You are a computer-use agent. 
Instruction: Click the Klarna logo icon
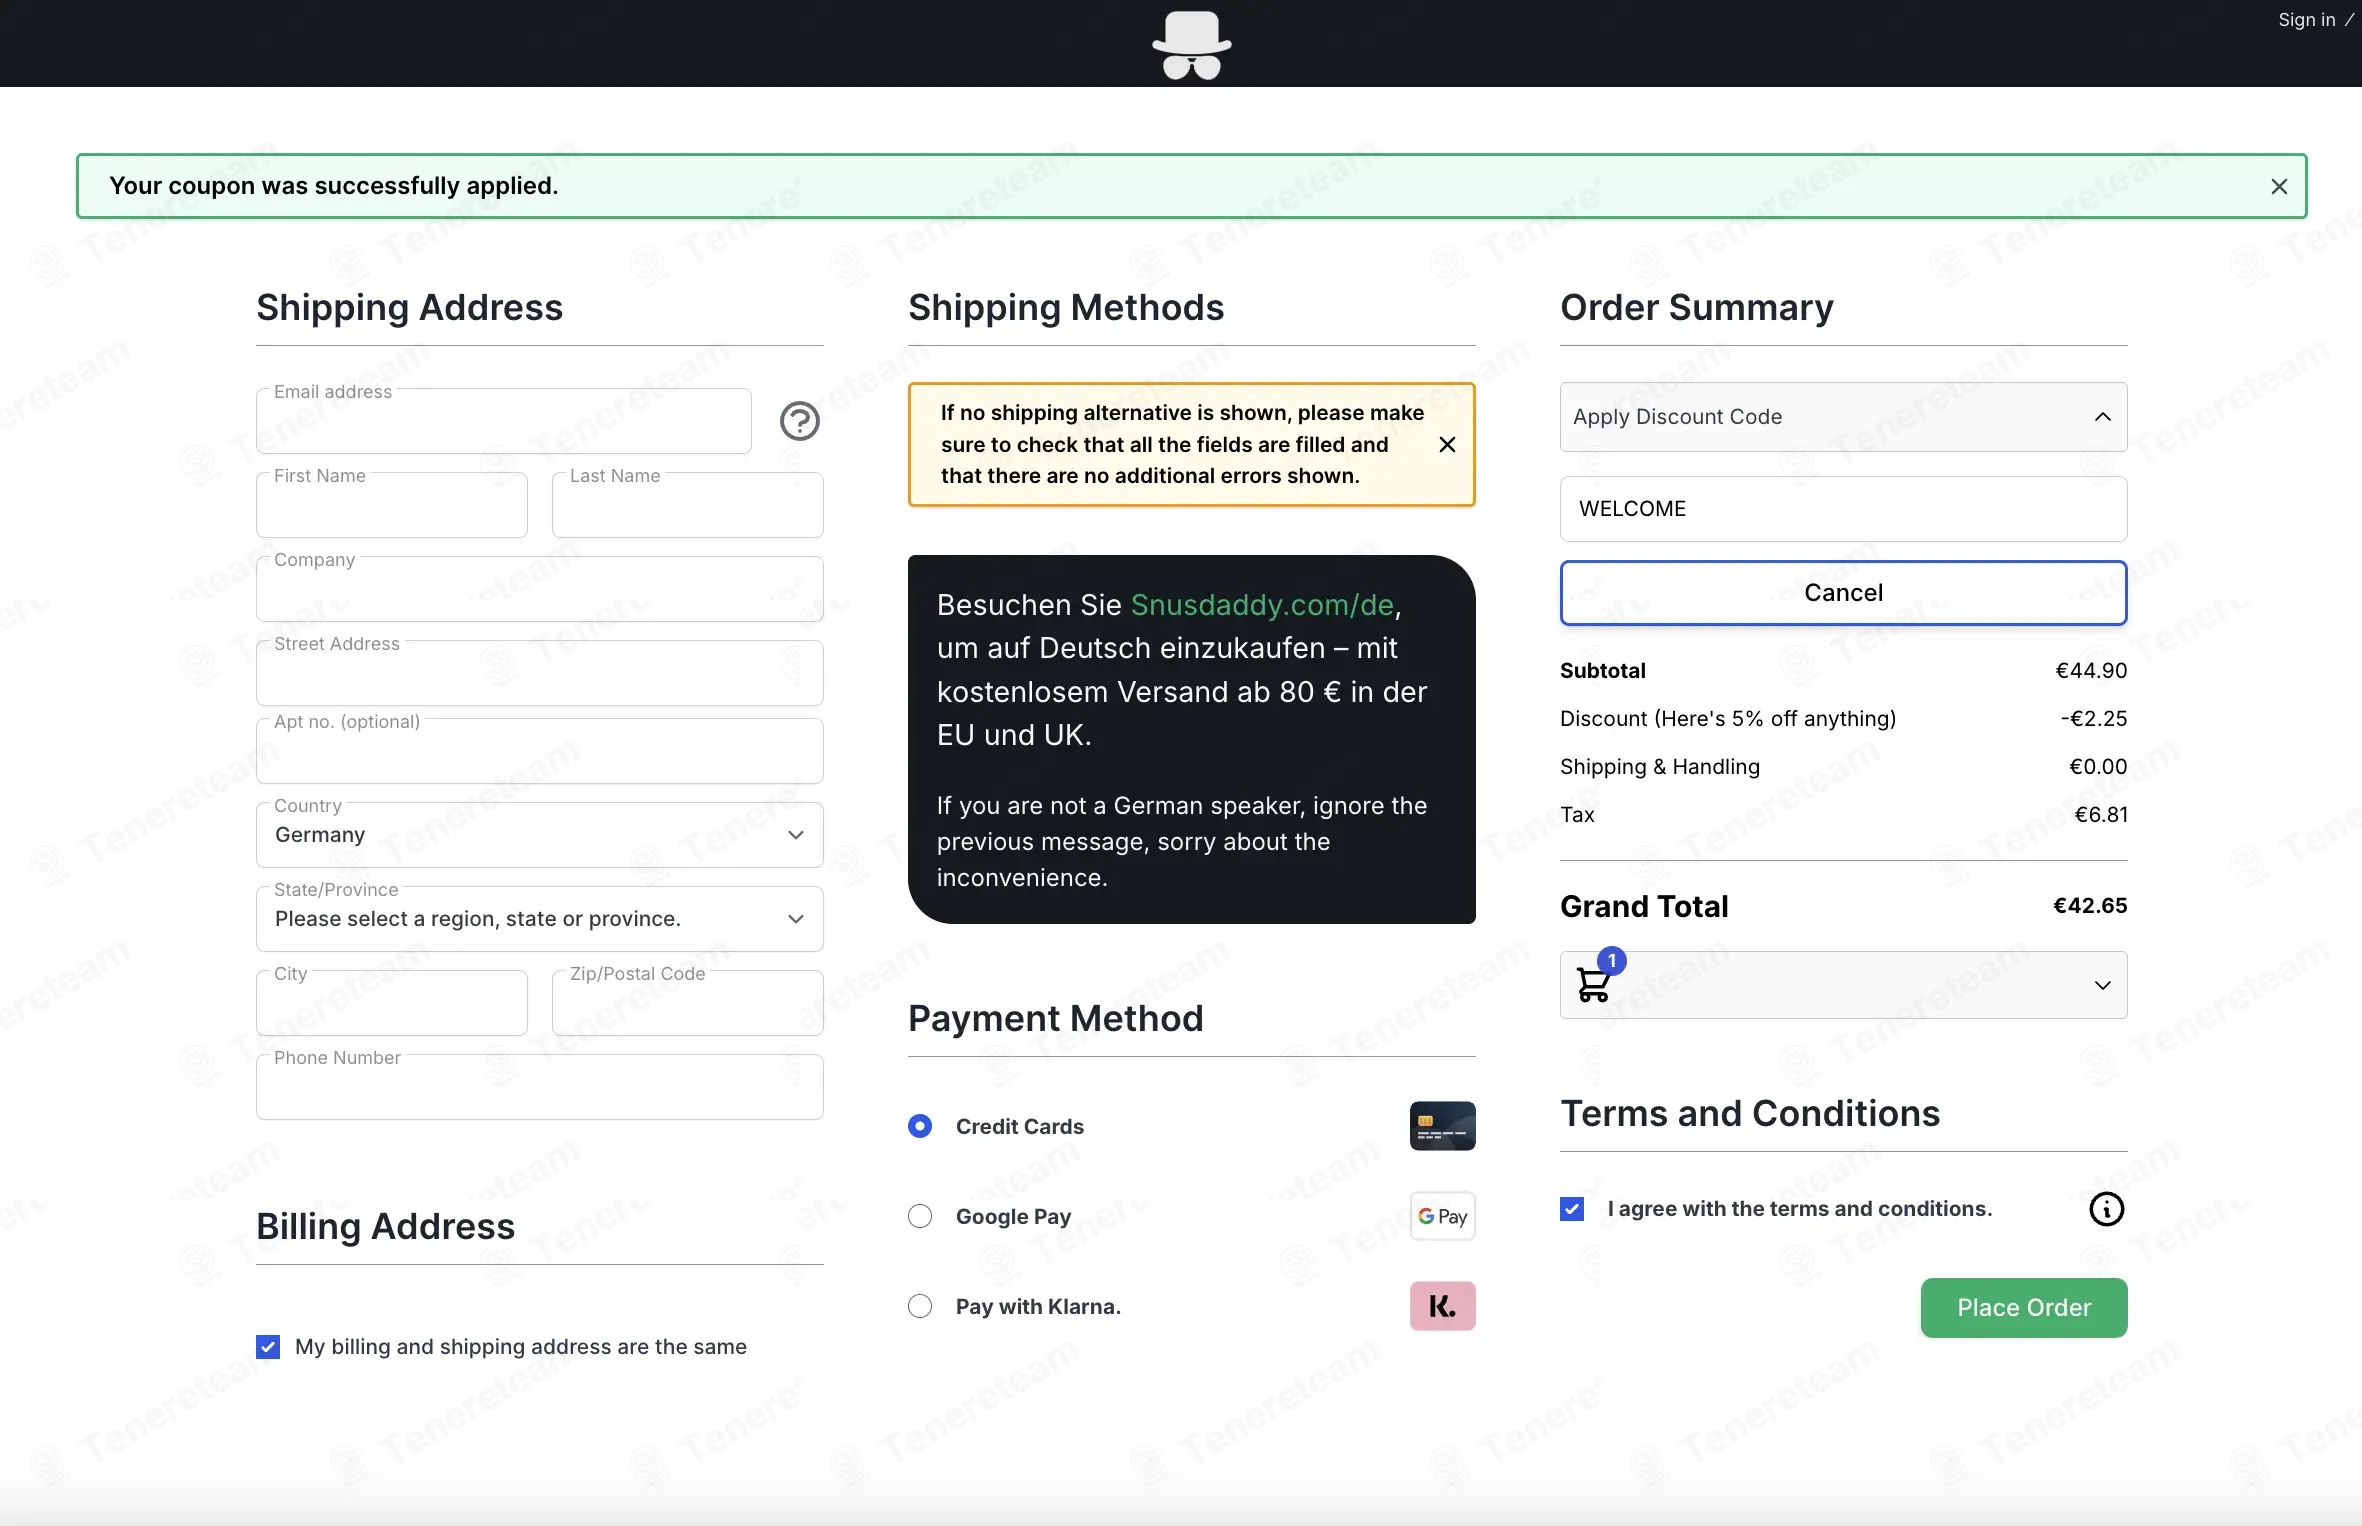pos(1442,1306)
